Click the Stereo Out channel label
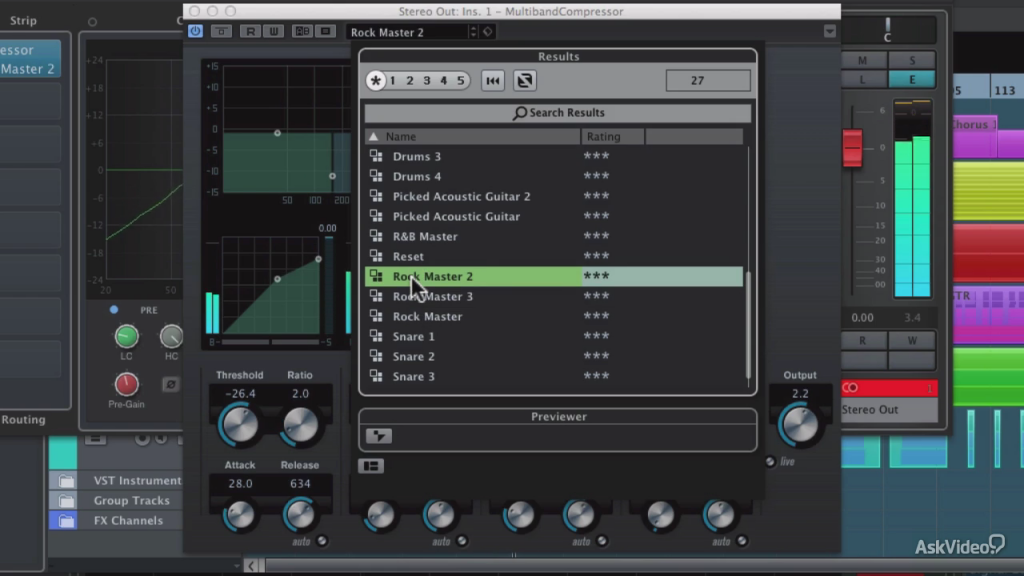The image size is (1024, 576). [x=888, y=409]
